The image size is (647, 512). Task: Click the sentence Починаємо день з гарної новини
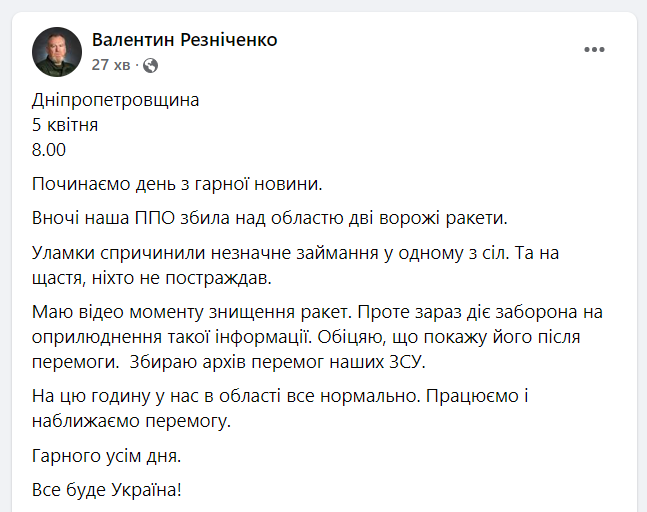click(x=177, y=184)
